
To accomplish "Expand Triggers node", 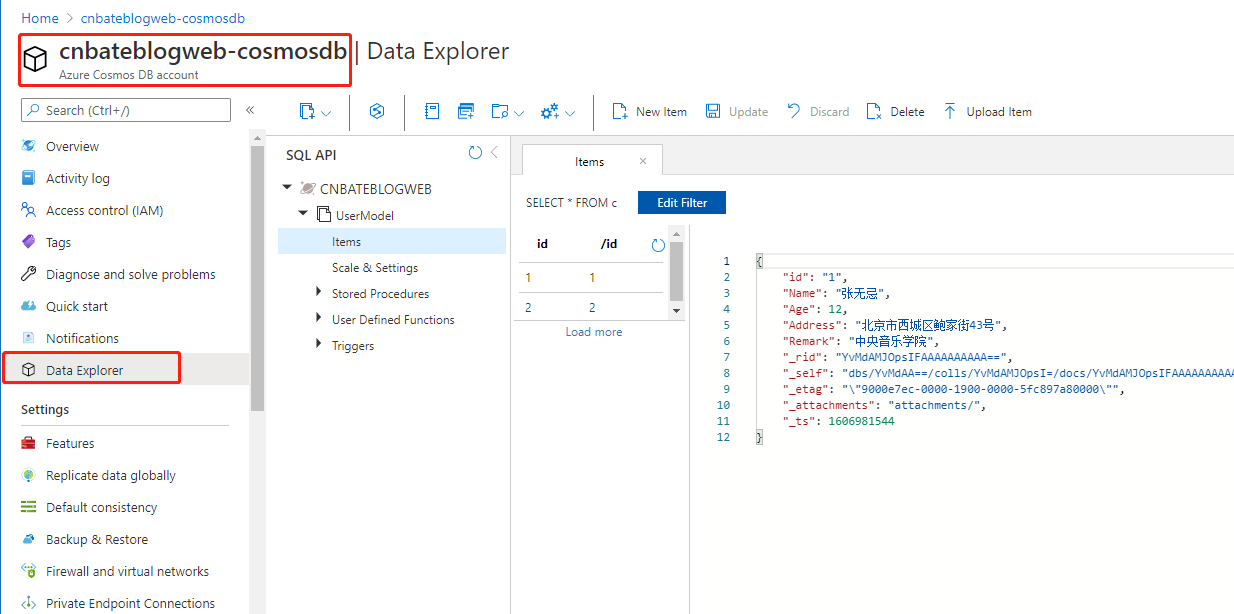I will pos(319,344).
